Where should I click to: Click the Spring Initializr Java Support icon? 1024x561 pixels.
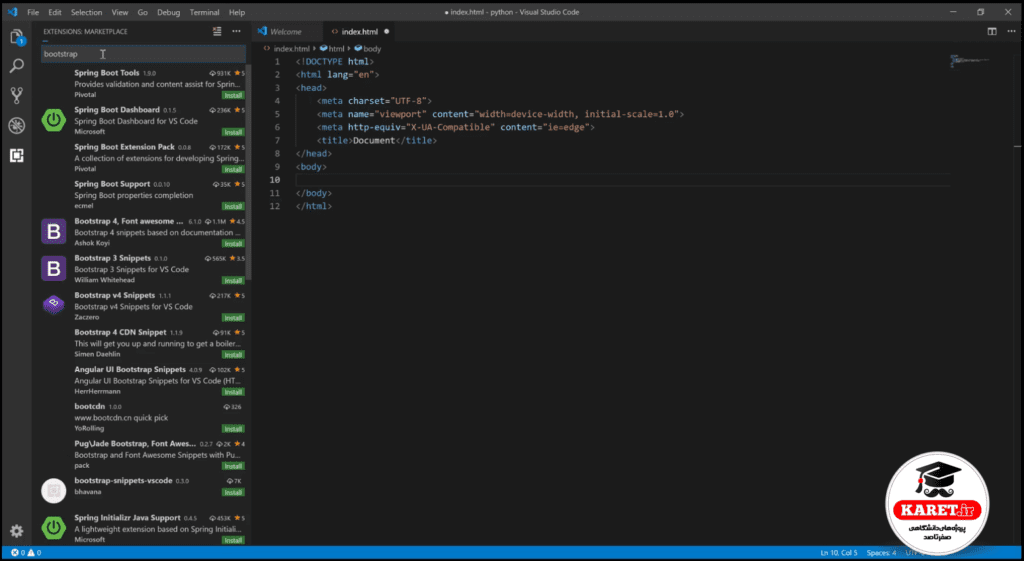pyautogui.click(x=54, y=528)
